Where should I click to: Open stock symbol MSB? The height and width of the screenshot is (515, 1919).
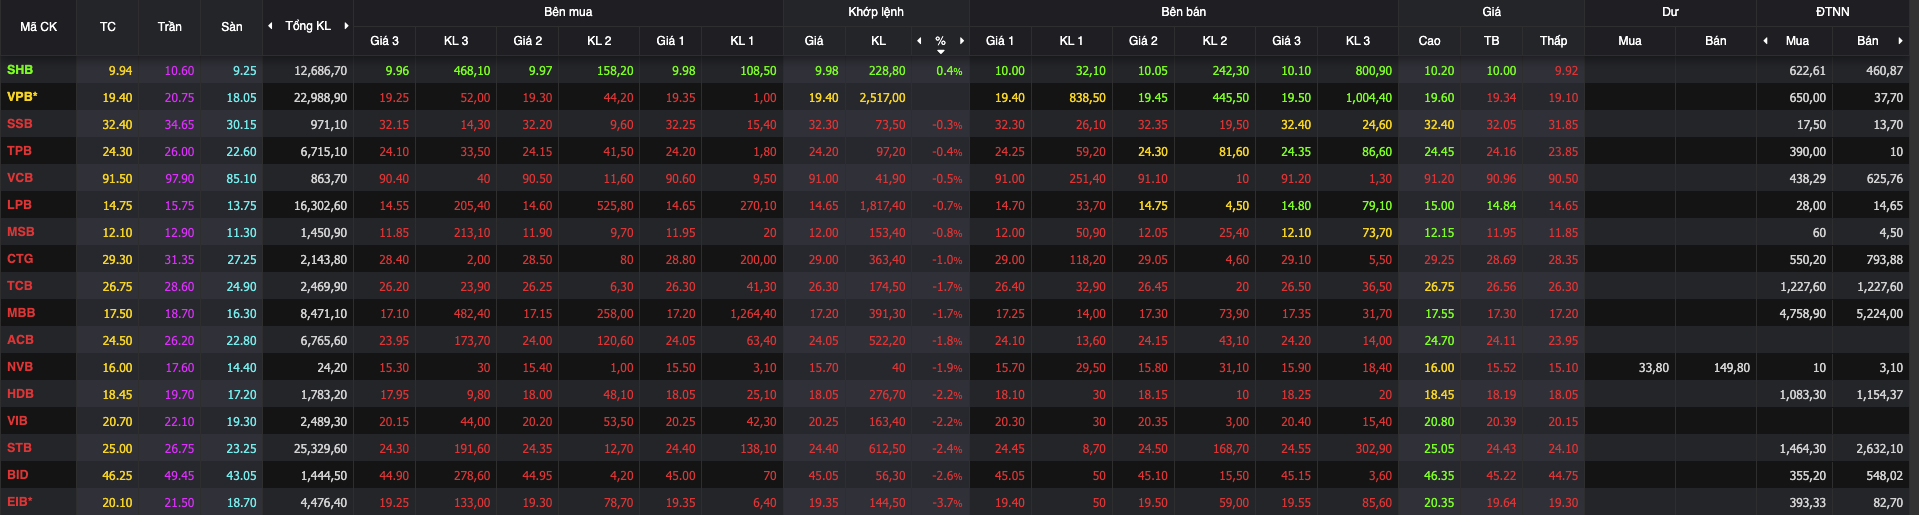pos(21,232)
